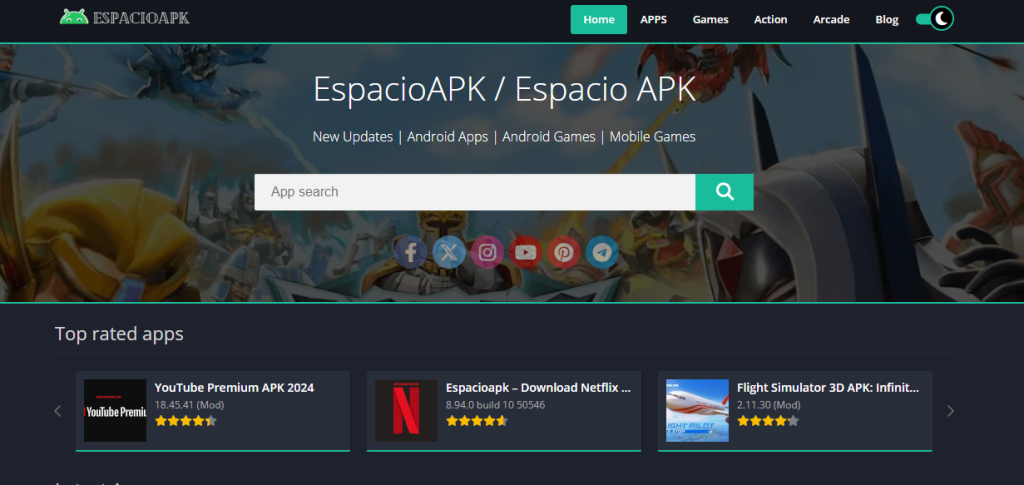The image size is (1024, 485).
Task: Open the Facebook social icon
Action: (x=411, y=253)
